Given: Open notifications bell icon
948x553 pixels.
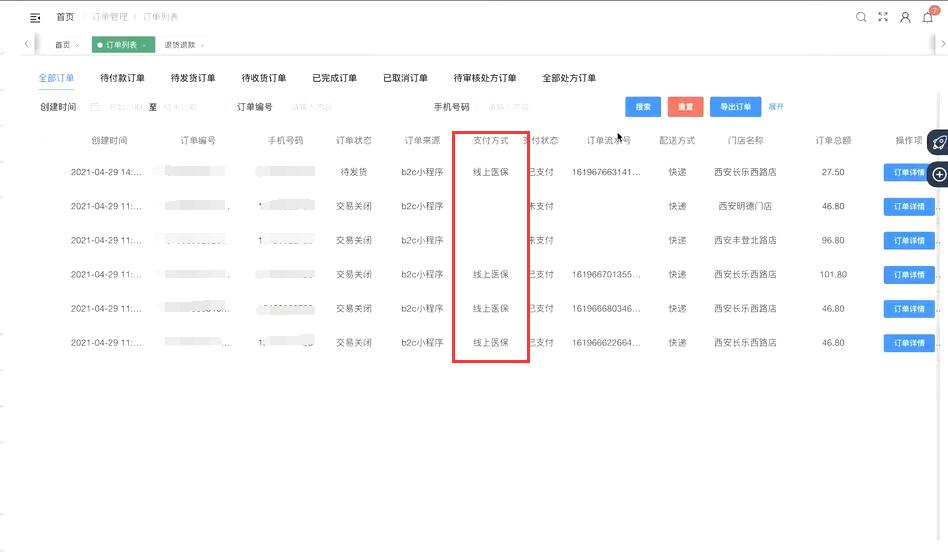Looking at the screenshot, I should coord(927,17).
